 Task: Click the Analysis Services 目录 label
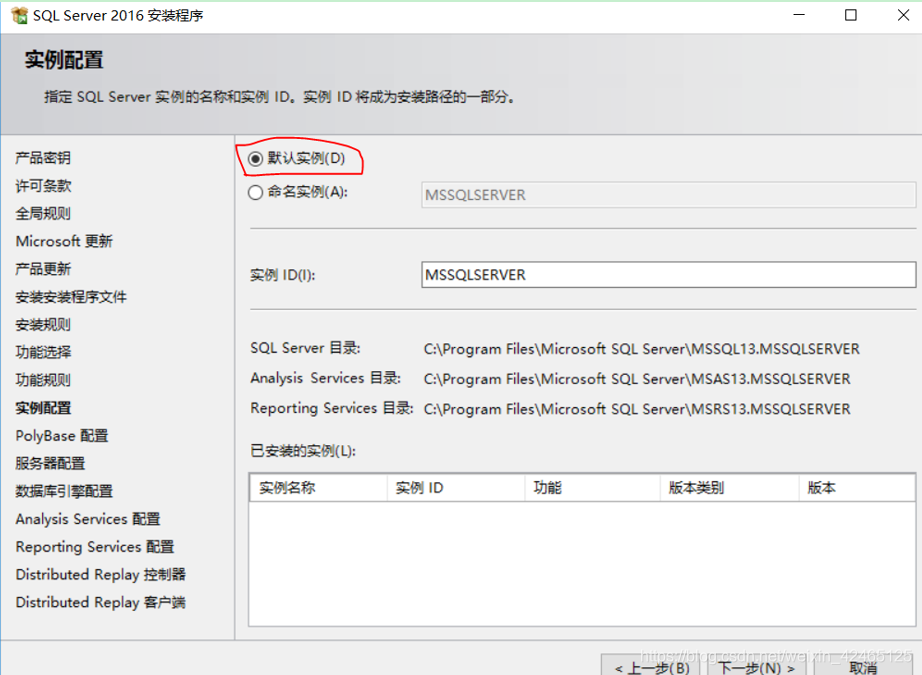(x=326, y=378)
